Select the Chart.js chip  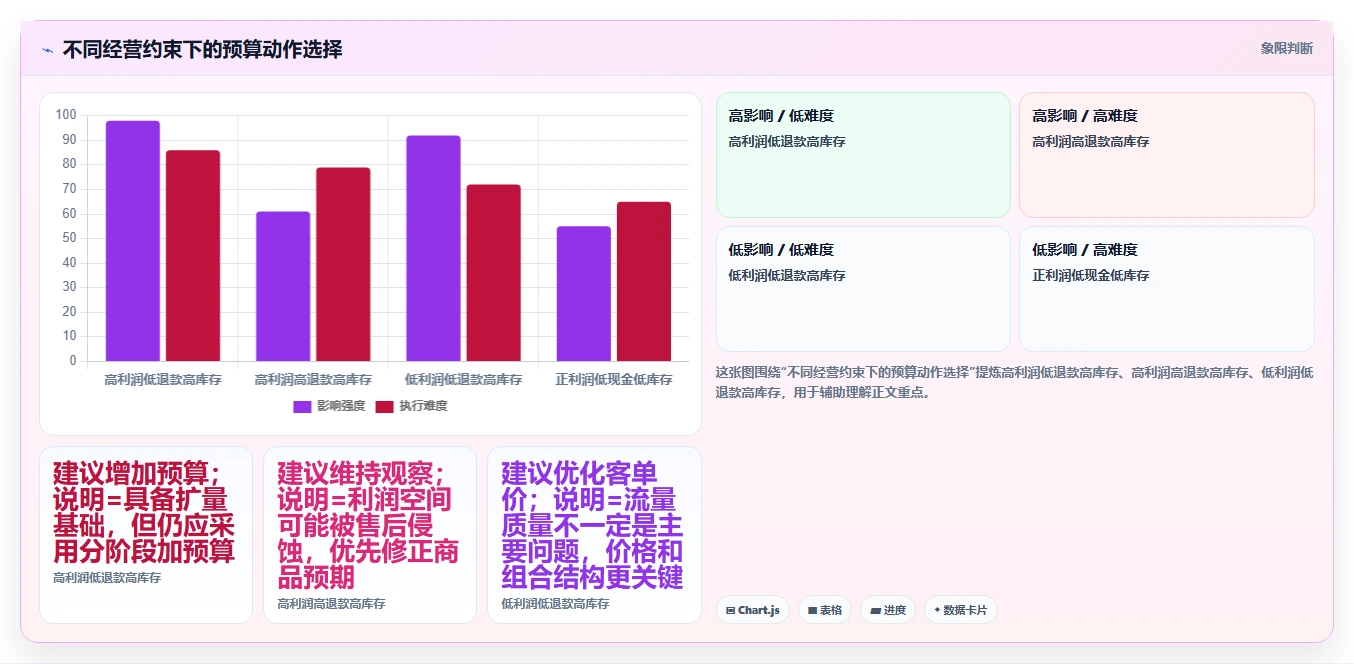click(753, 610)
